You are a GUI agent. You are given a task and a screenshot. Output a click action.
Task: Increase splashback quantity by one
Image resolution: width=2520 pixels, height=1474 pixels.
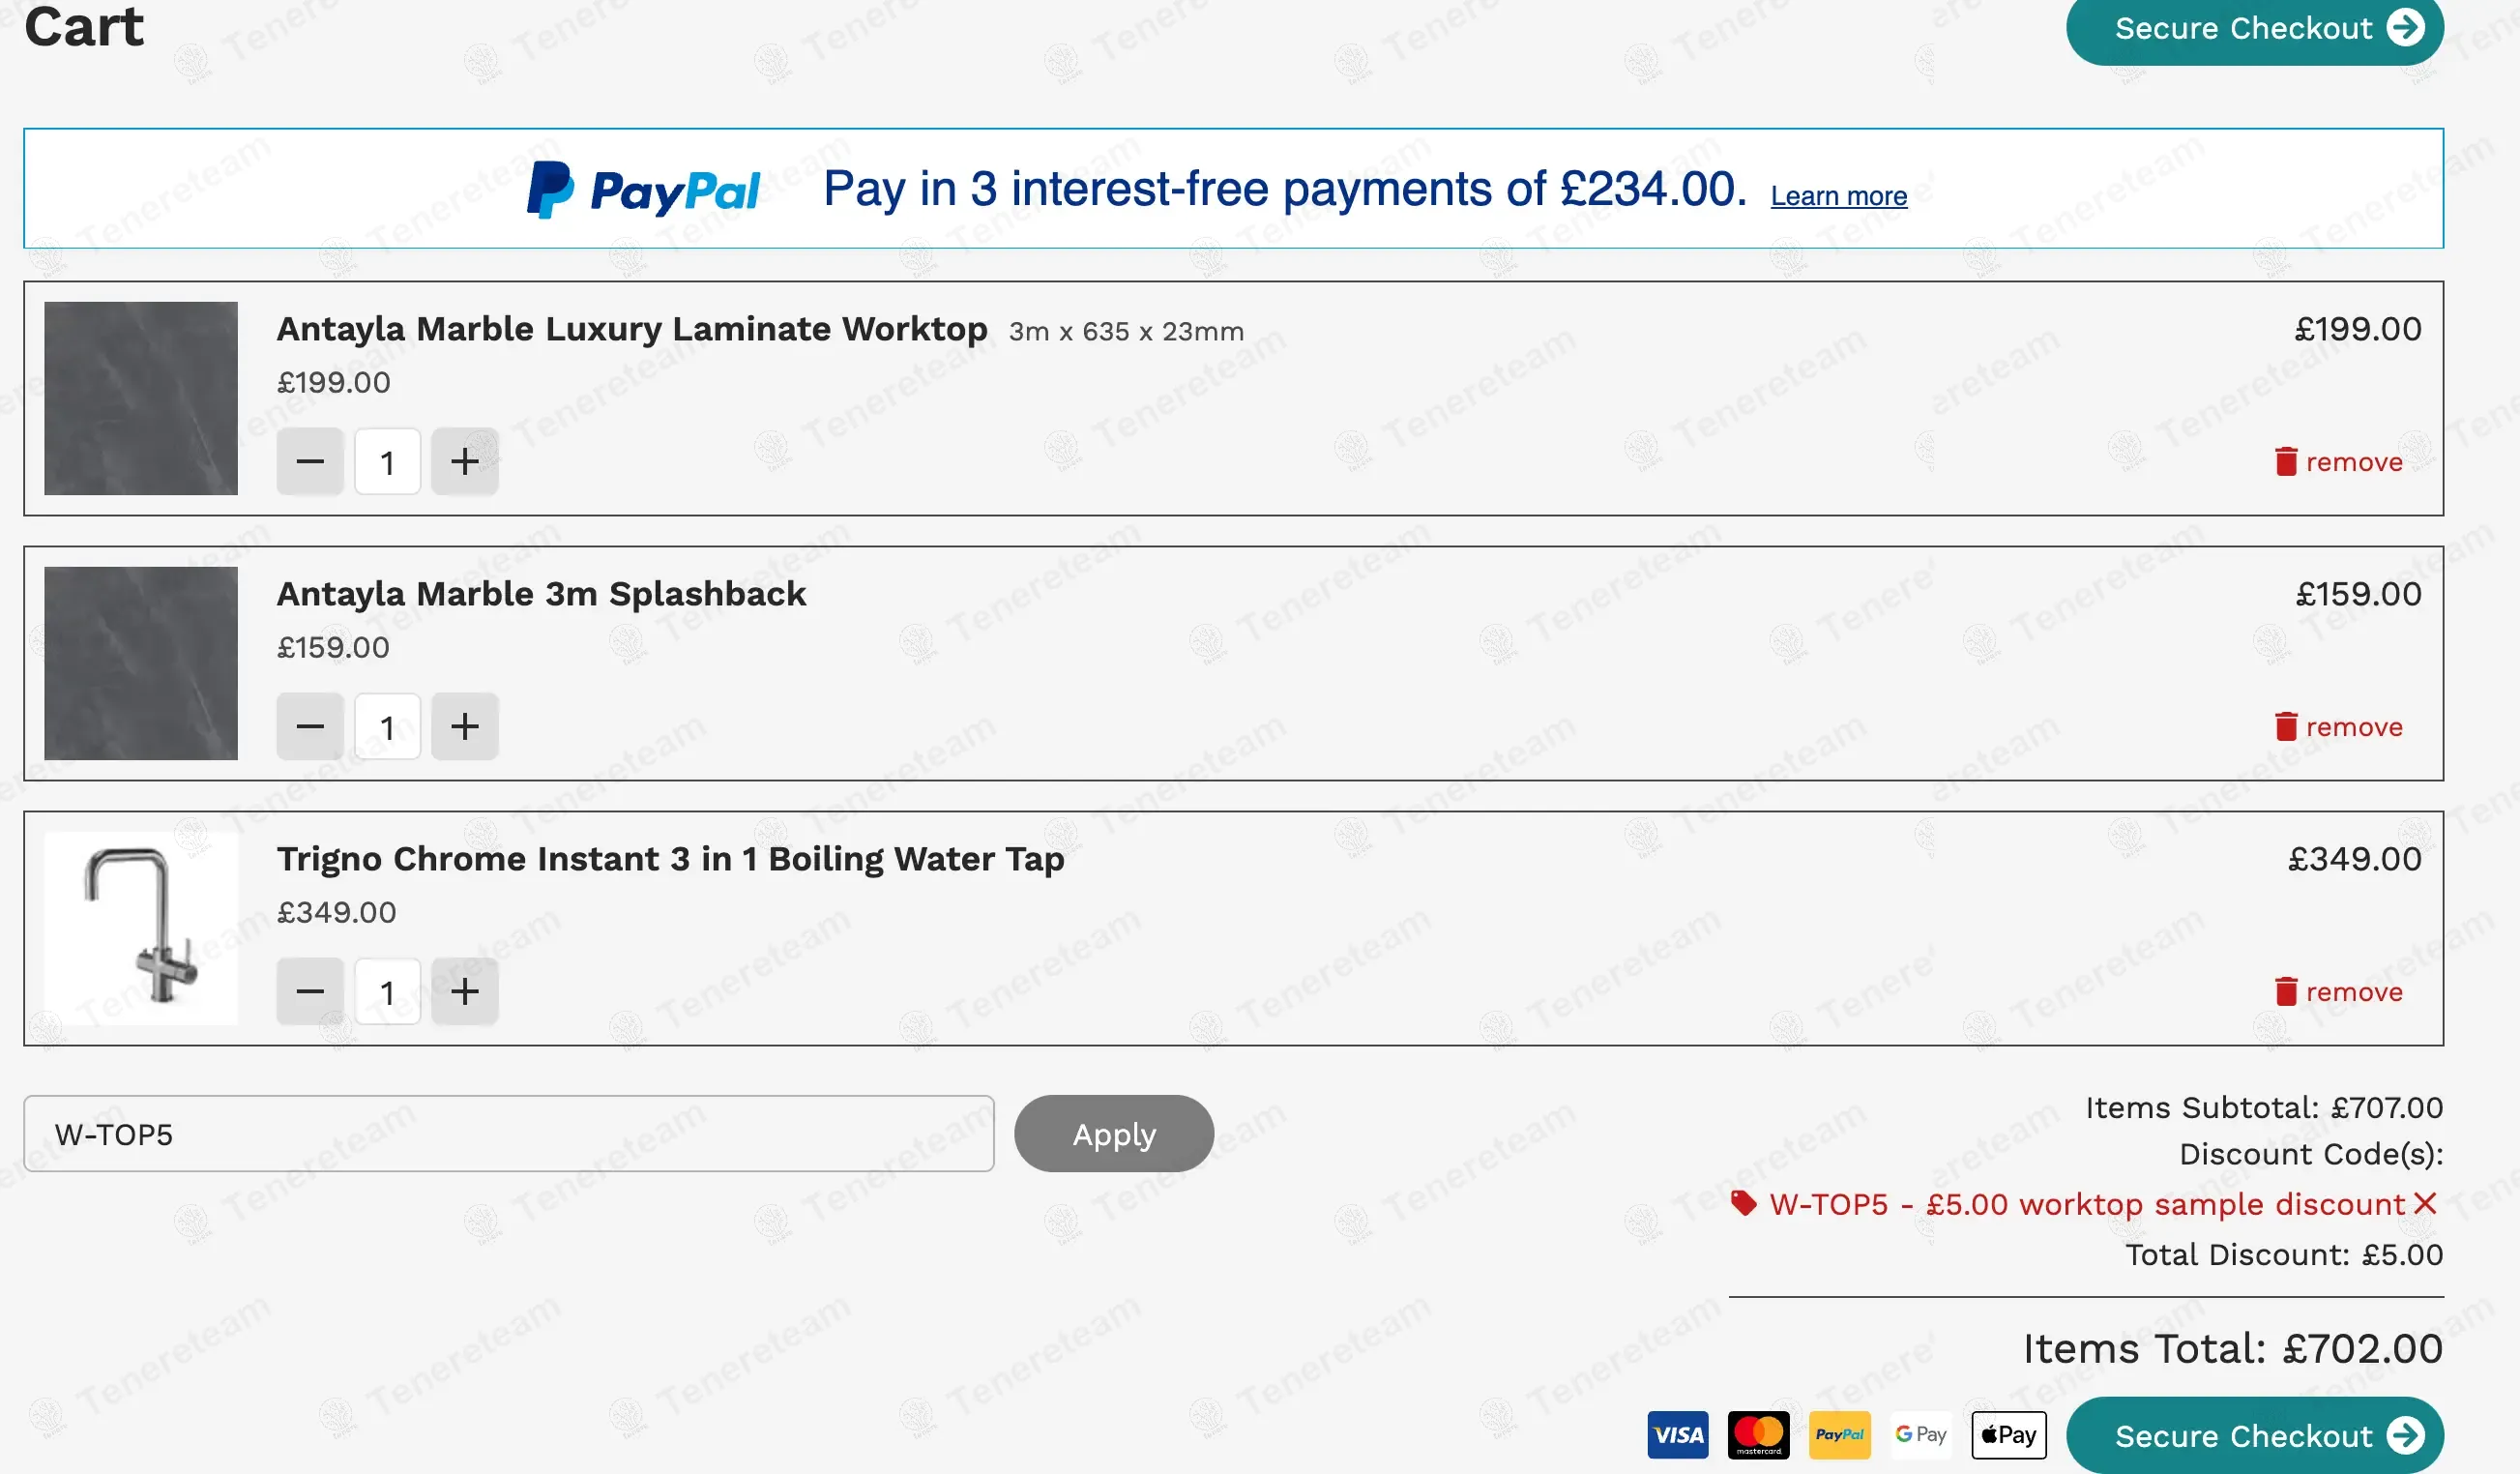(x=465, y=727)
